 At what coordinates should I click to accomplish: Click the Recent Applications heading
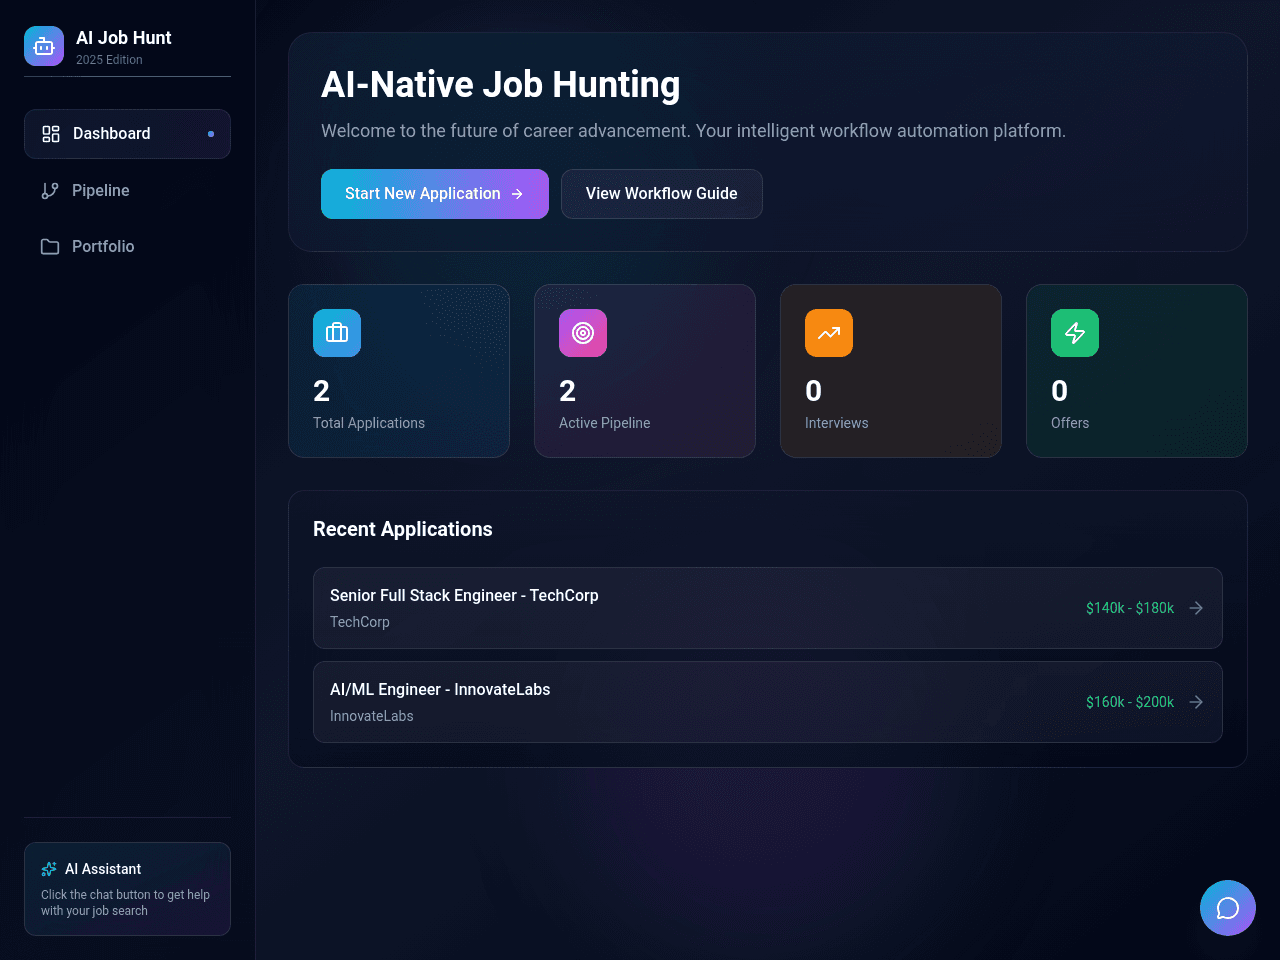coord(403,529)
